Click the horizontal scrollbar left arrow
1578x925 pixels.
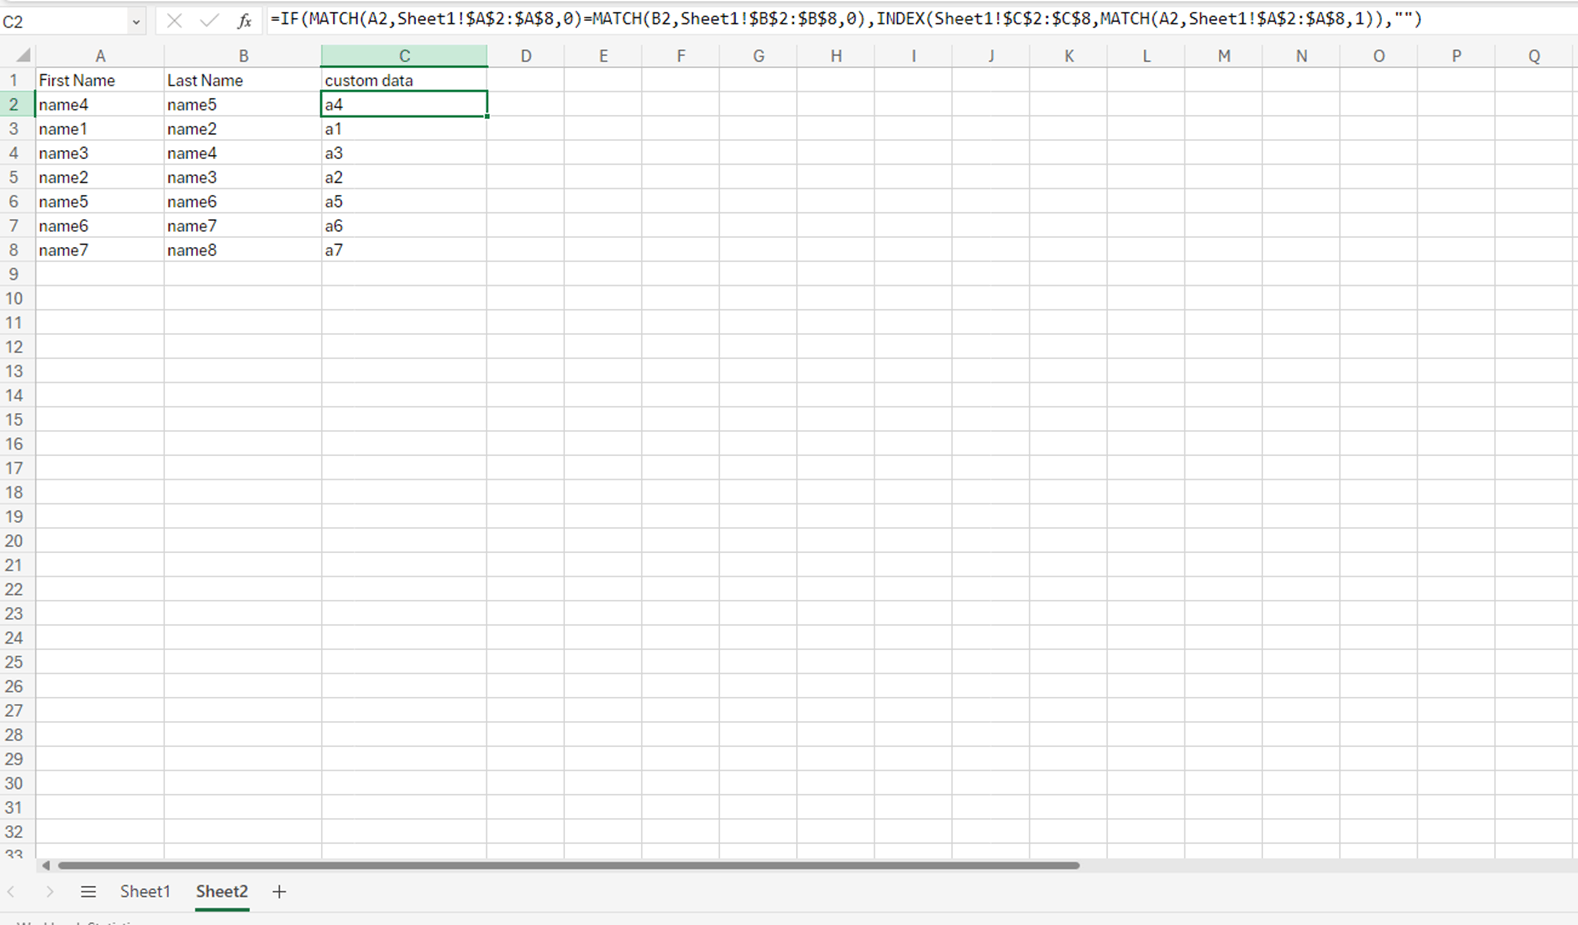(45, 865)
